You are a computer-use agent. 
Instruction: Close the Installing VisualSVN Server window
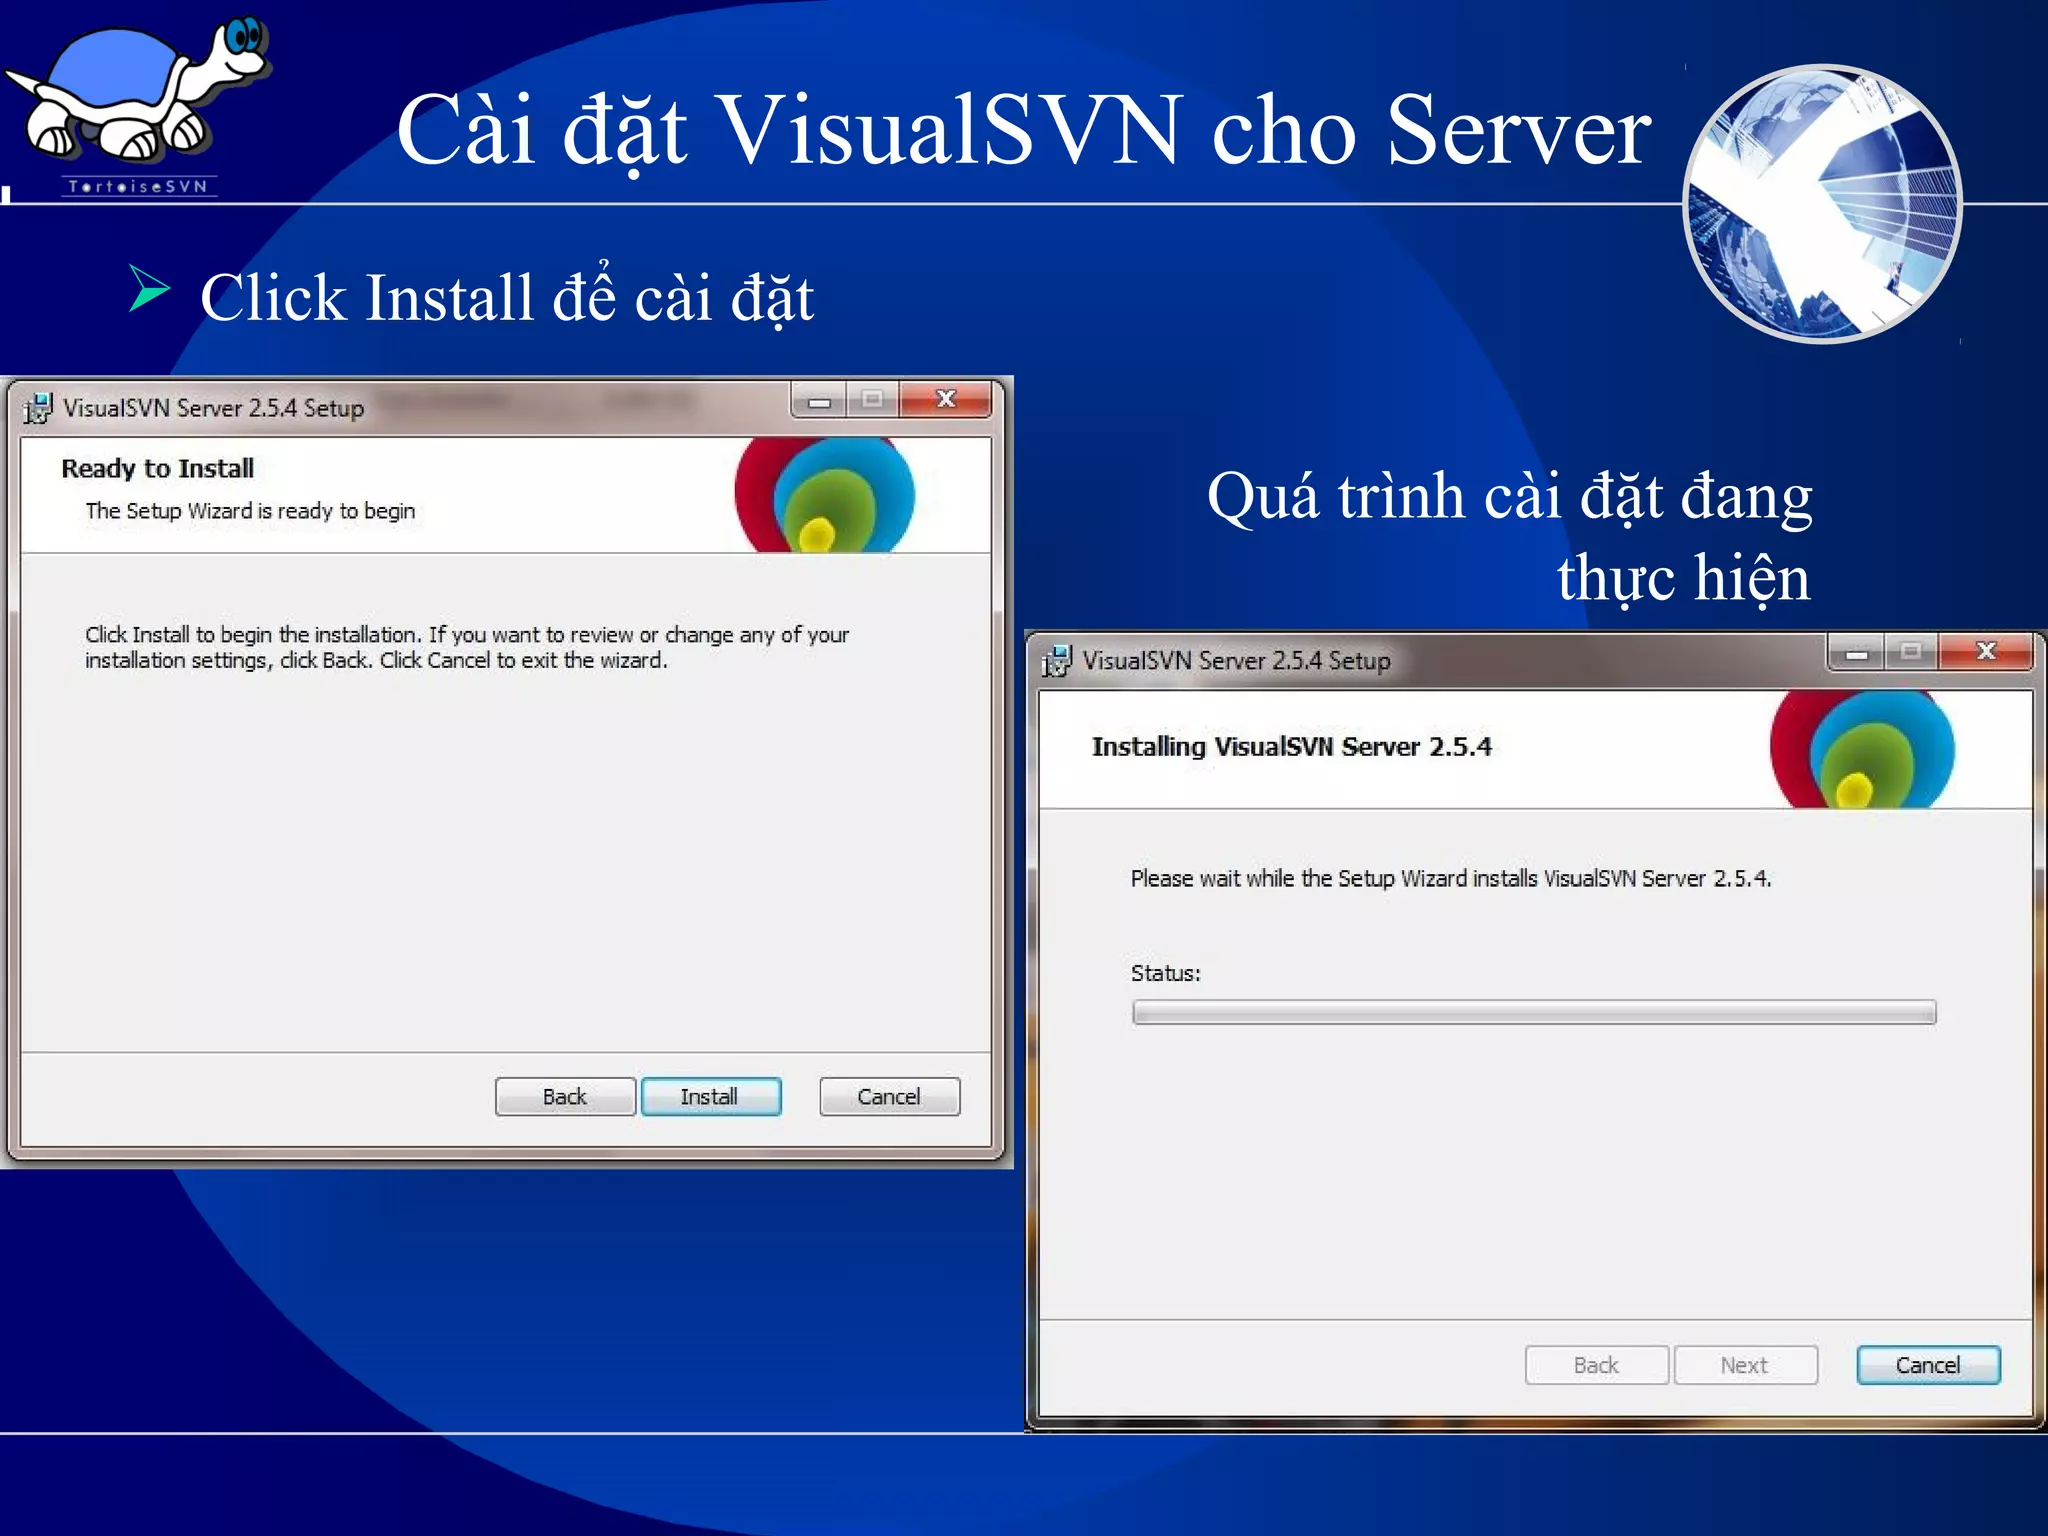1986,652
